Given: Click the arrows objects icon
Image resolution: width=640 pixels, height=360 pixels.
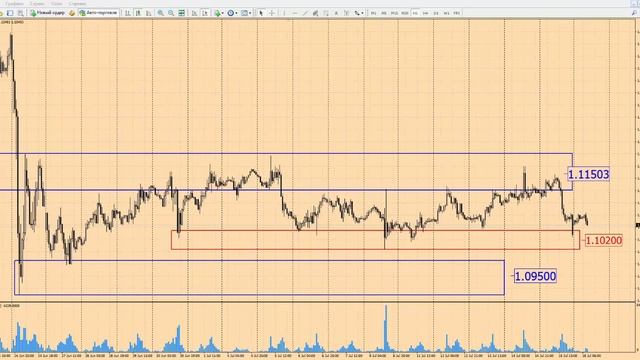Looking at the screenshot, I should 357,13.
